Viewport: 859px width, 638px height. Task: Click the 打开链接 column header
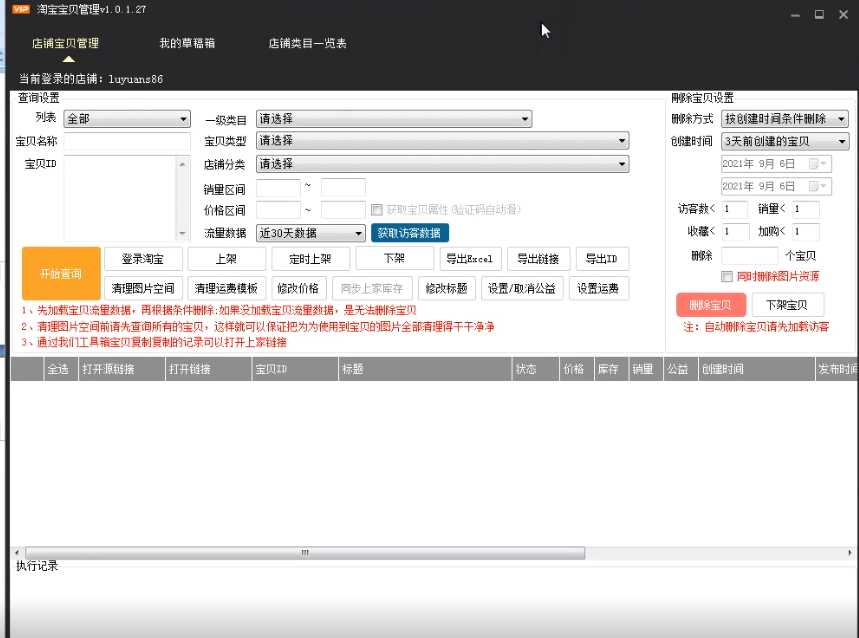[208, 369]
